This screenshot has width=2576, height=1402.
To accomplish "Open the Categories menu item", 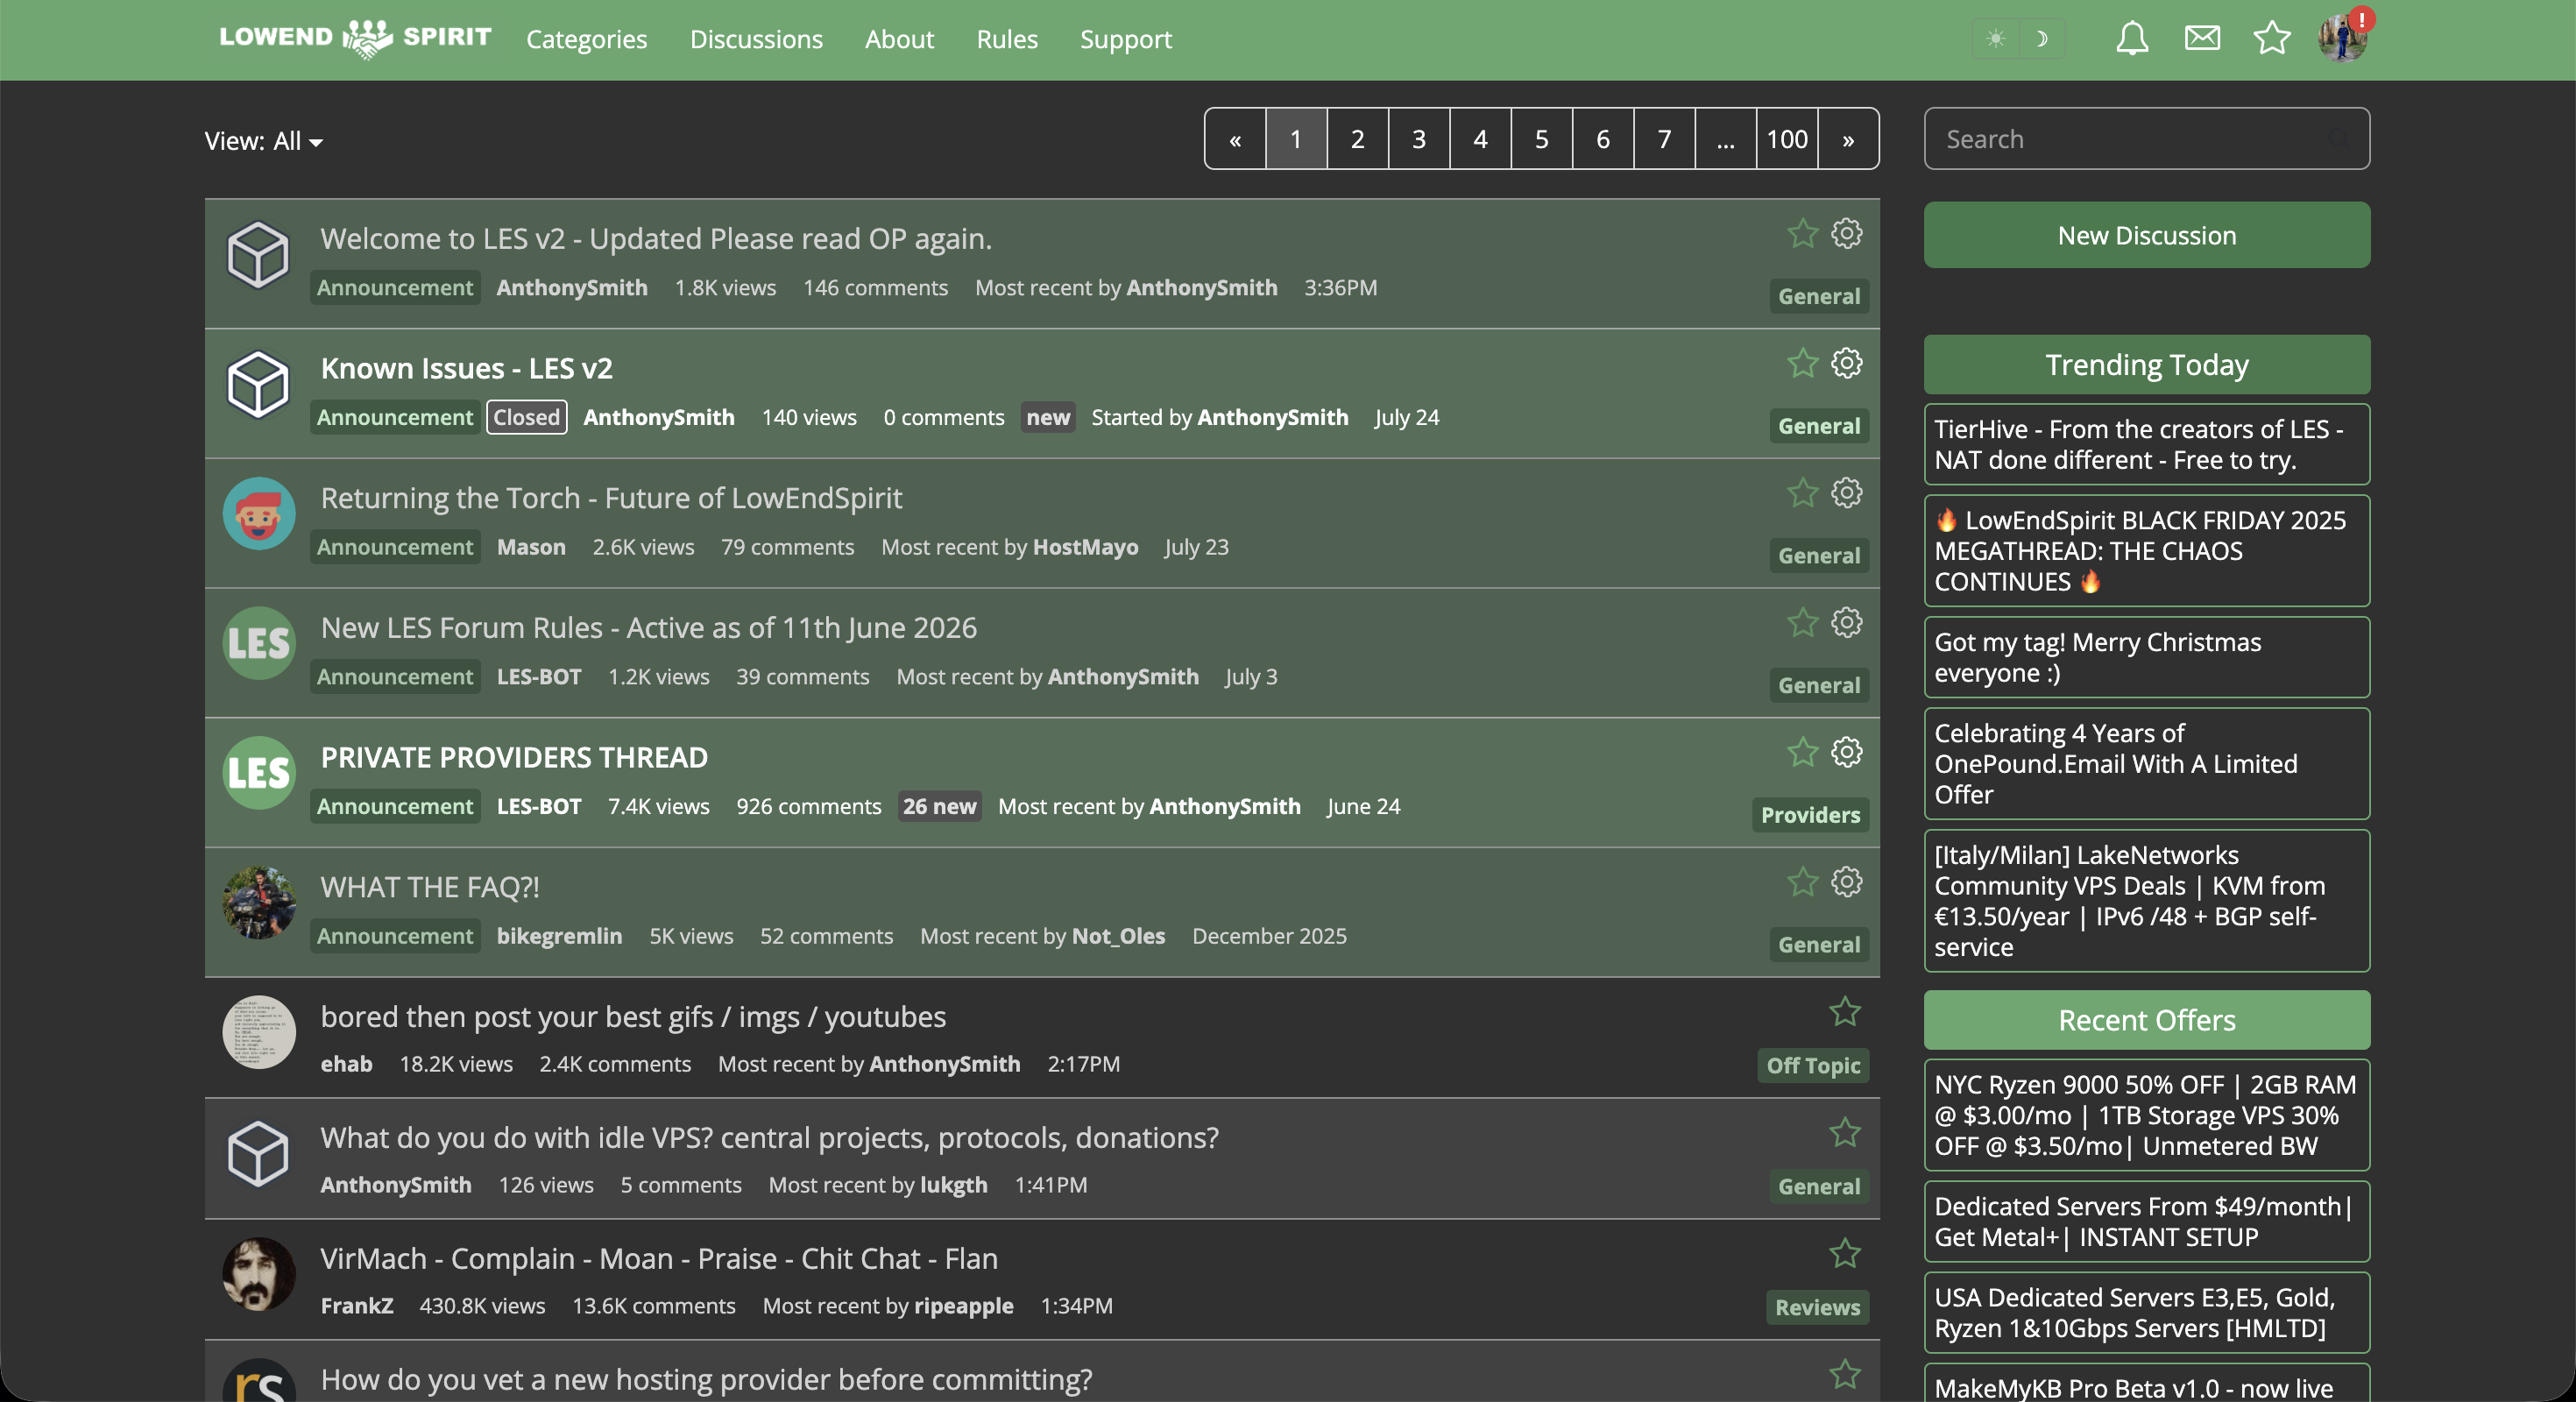I will click(587, 39).
